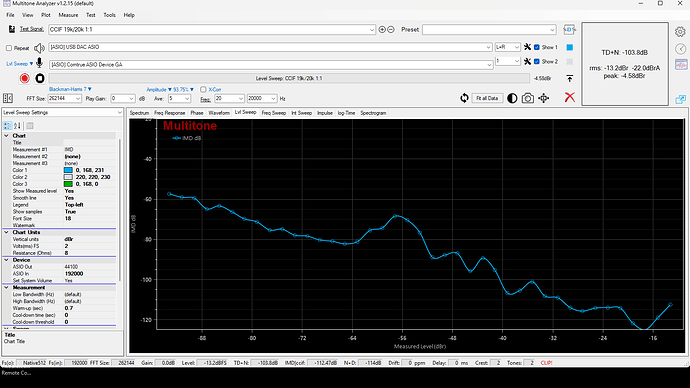Switch to the Spectrogram tab

(x=373, y=113)
